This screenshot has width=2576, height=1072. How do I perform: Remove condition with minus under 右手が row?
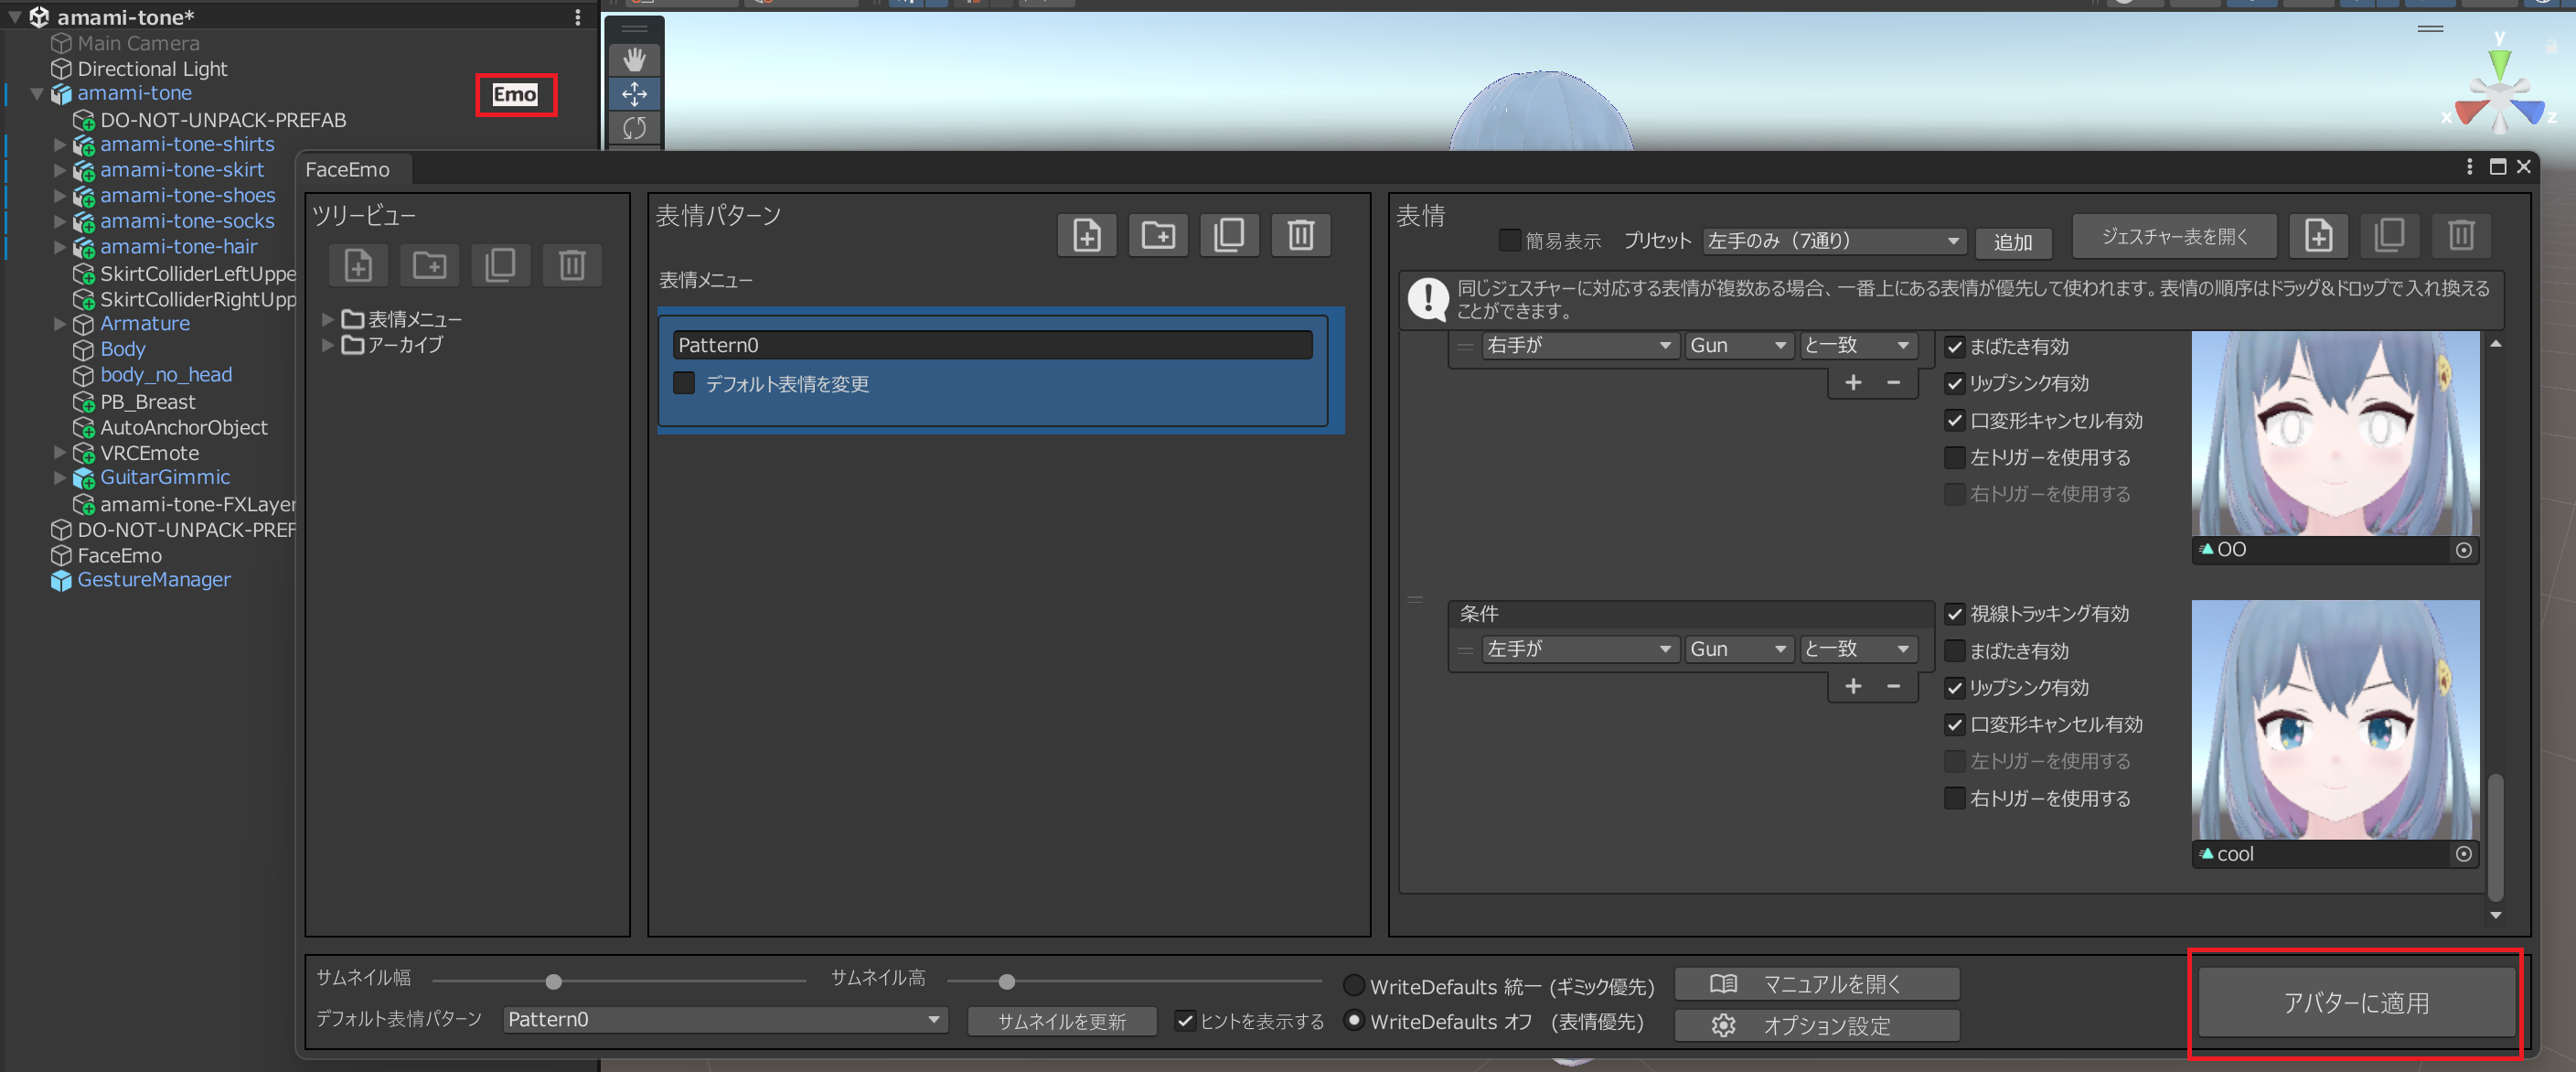tap(1894, 383)
